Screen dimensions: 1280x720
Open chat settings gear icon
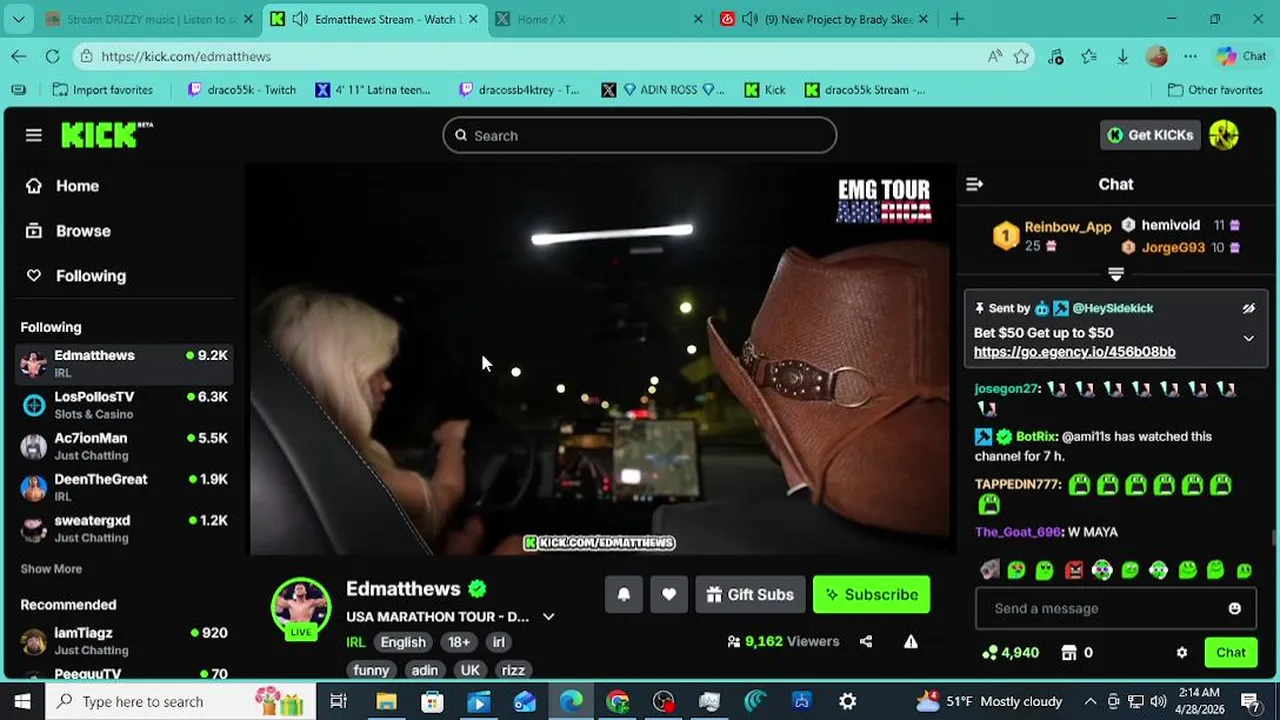[x=1181, y=652]
